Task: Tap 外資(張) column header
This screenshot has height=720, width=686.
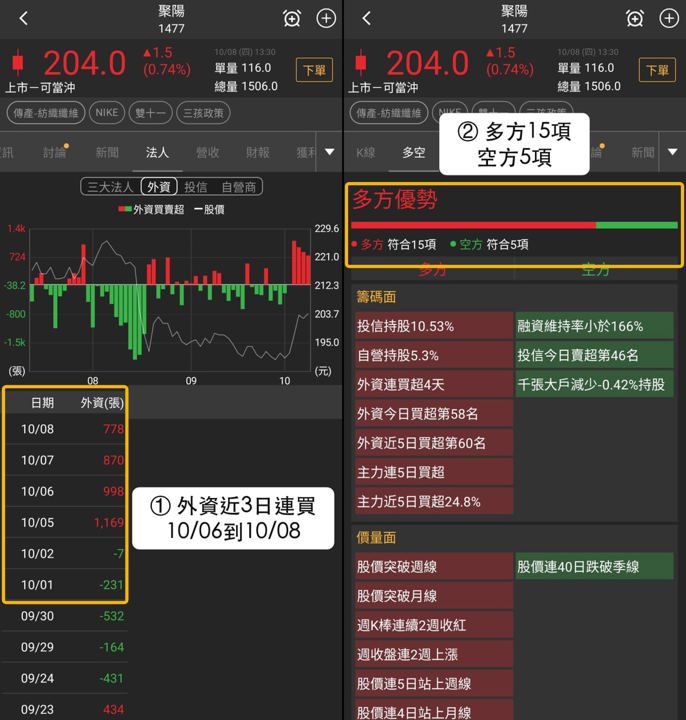Action: [102, 403]
